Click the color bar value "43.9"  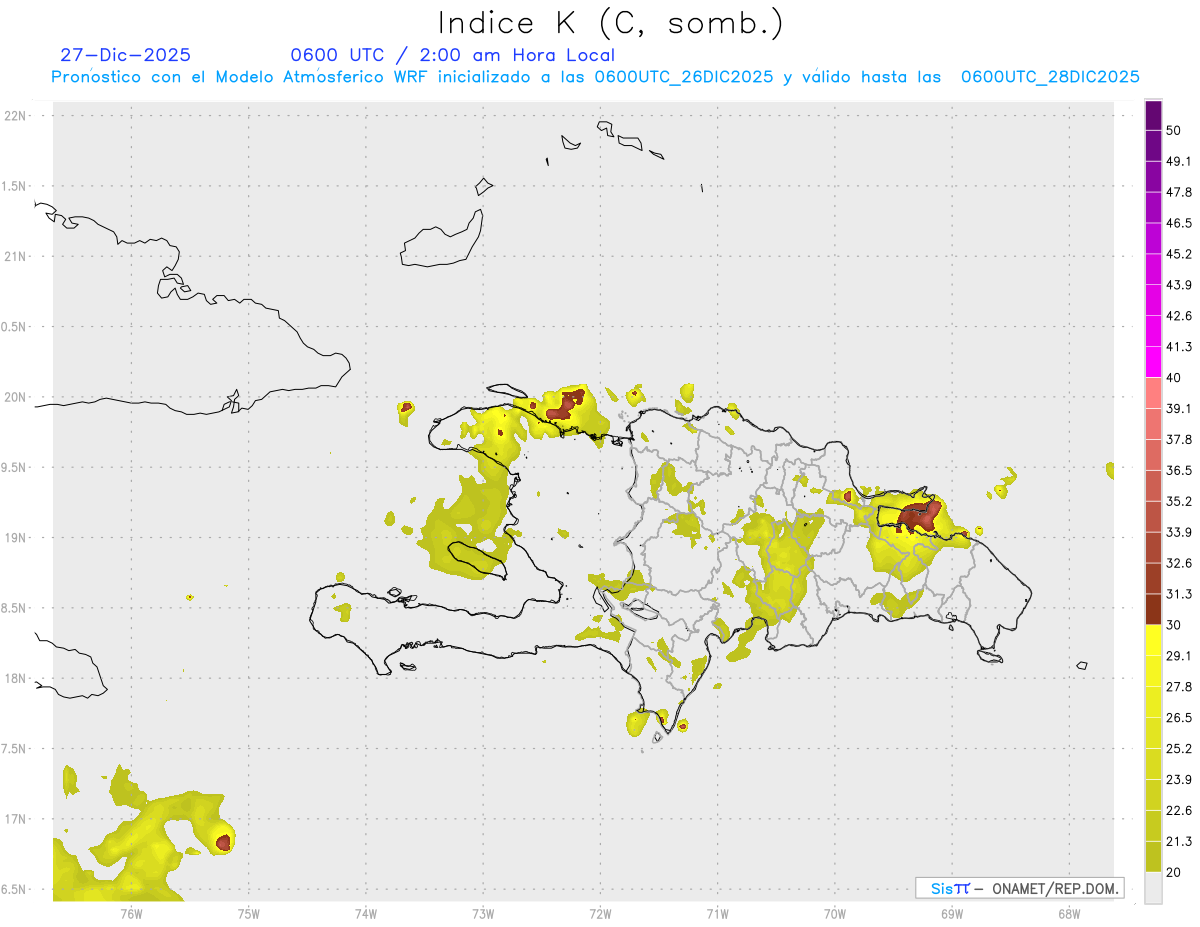(1179, 285)
